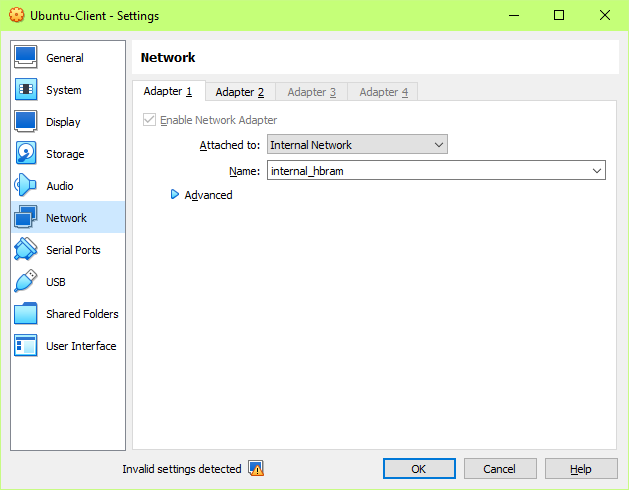Click the Cancel button
The width and height of the screenshot is (629, 490).
tap(500, 469)
